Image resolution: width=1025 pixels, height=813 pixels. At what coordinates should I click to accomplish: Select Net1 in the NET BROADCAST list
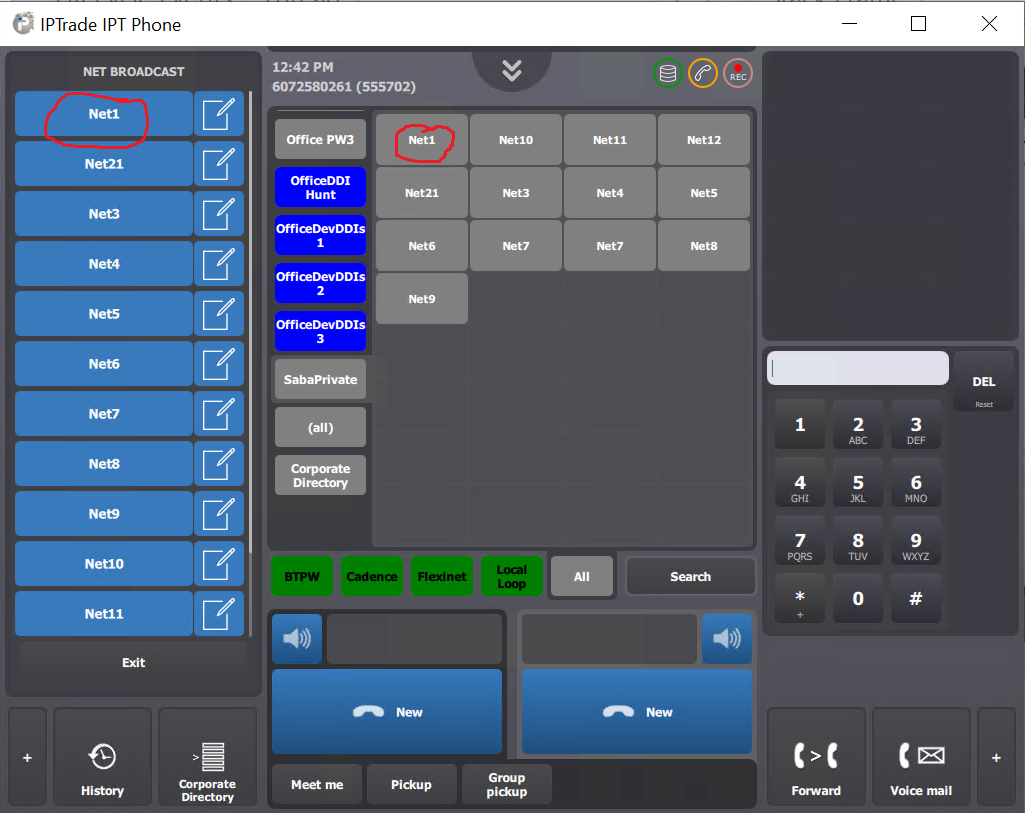click(104, 114)
